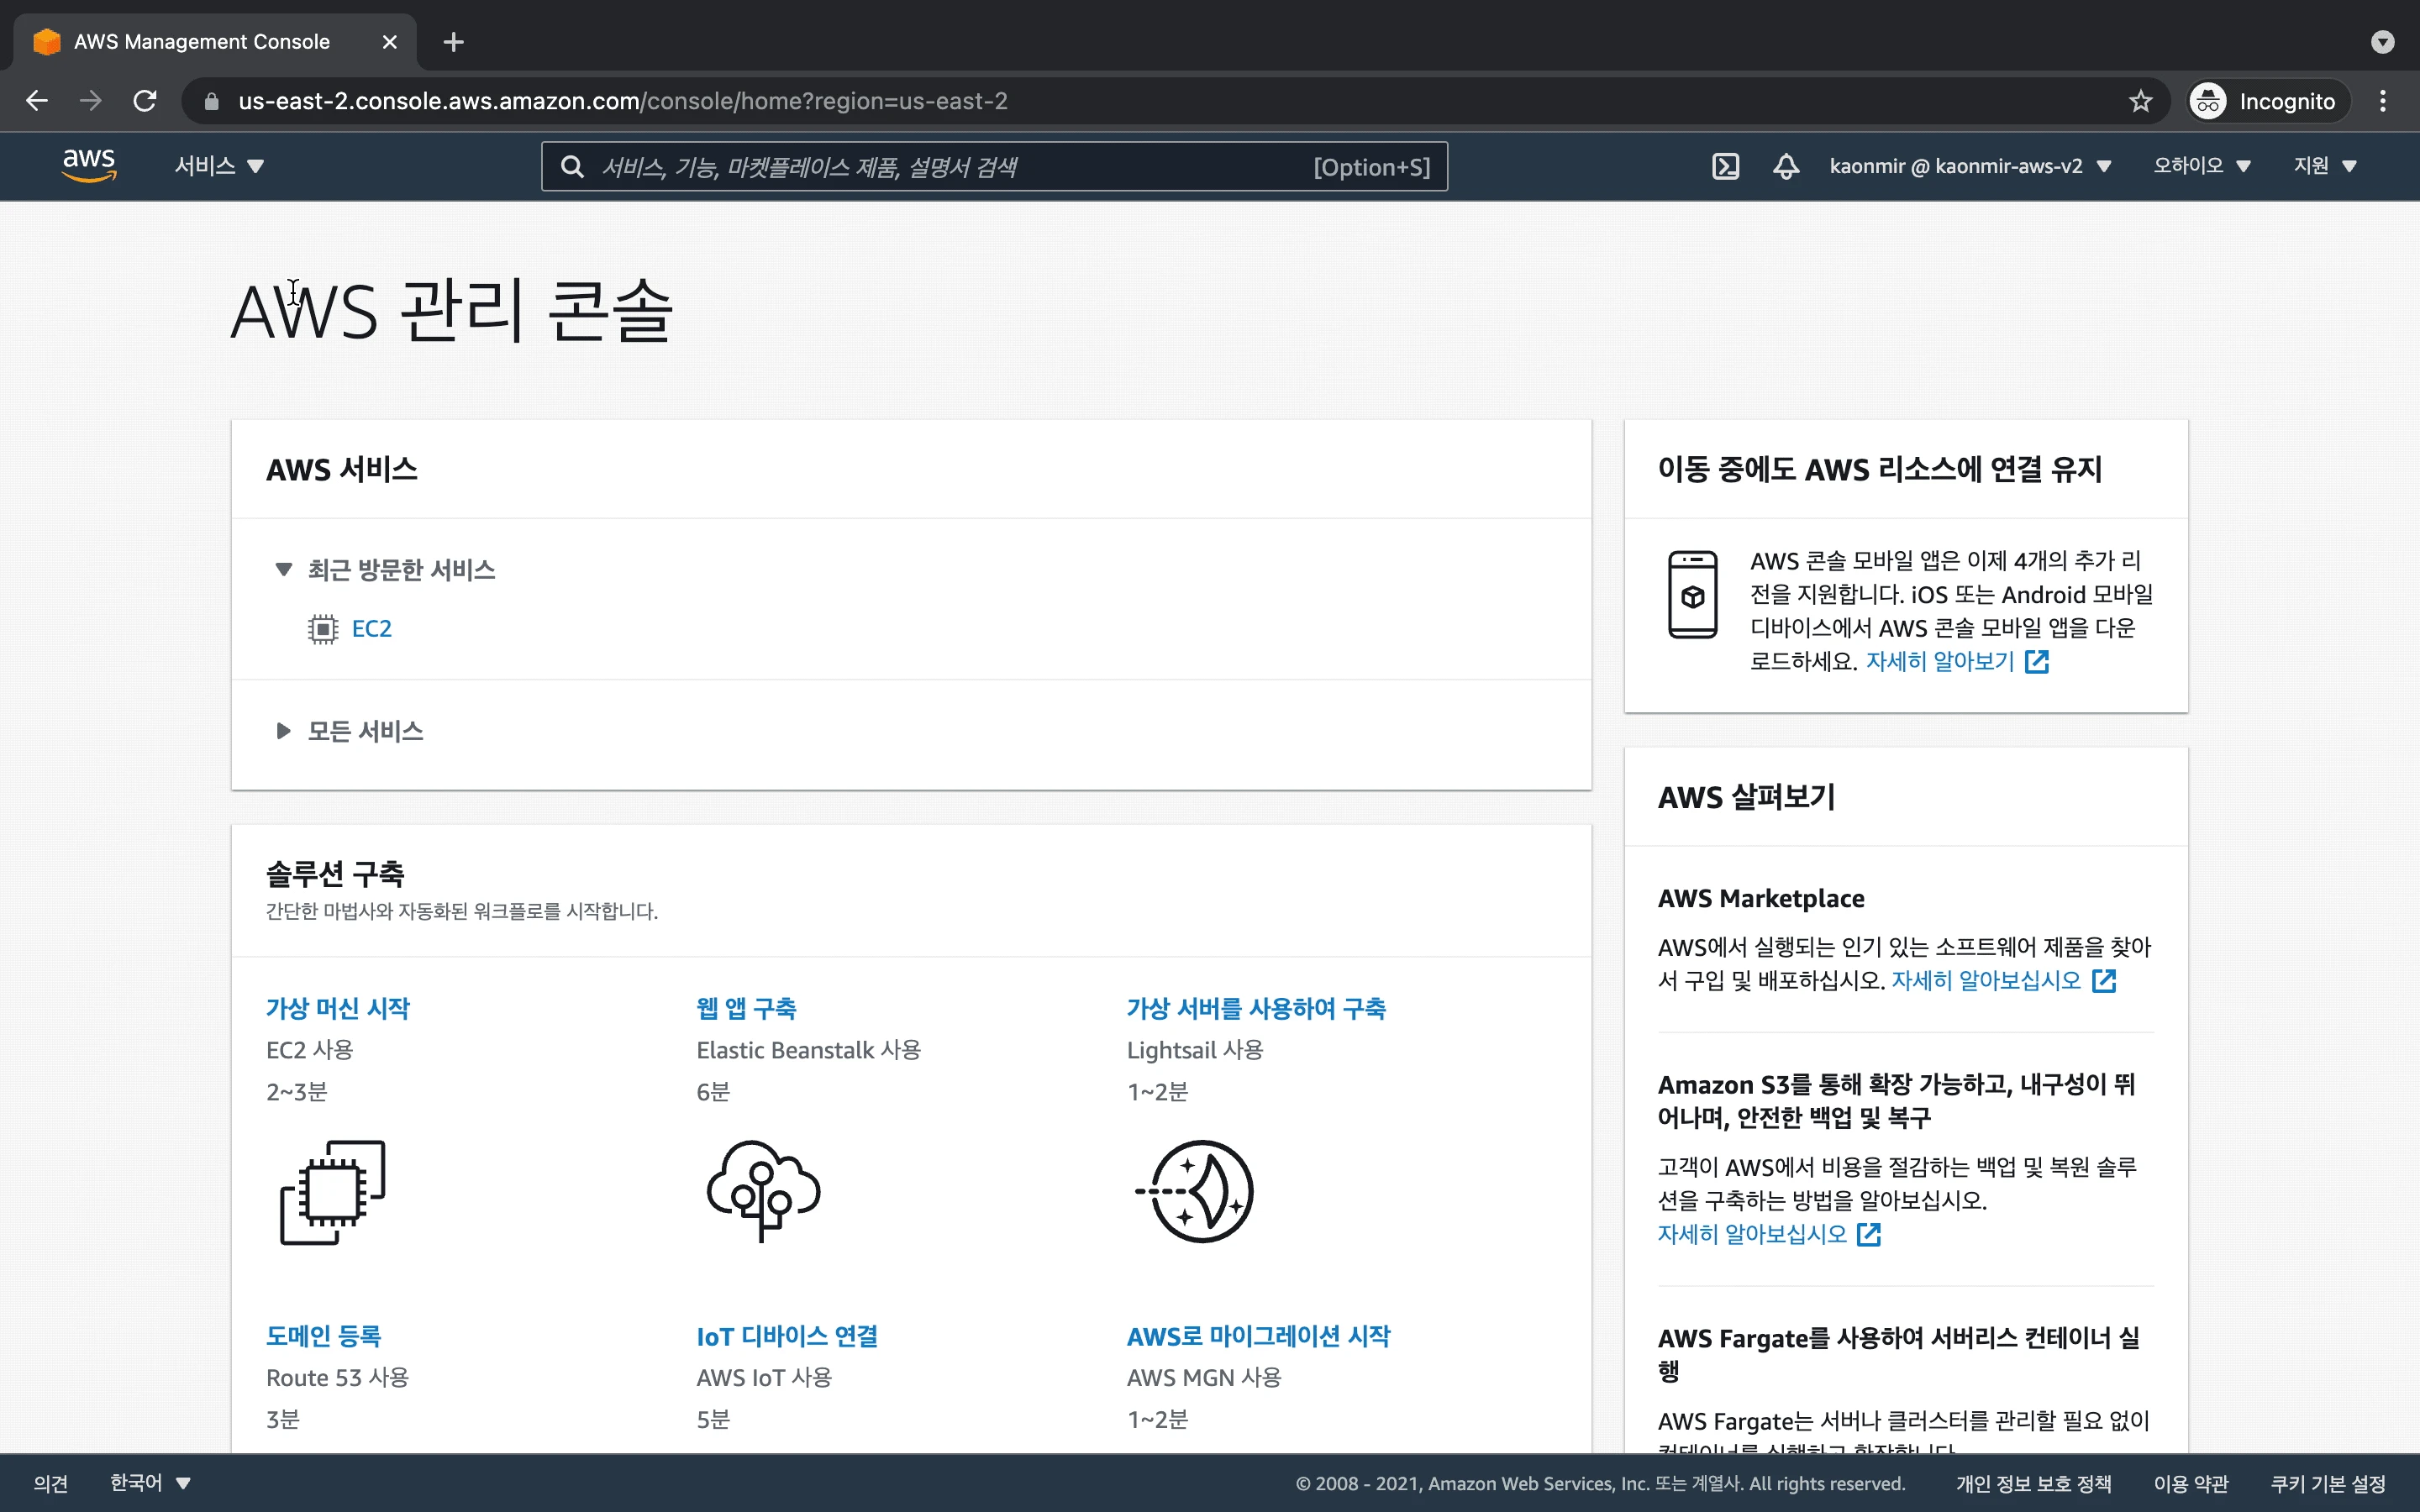Open the AWS로 마이그레이션 시작 link

[1258, 1337]
